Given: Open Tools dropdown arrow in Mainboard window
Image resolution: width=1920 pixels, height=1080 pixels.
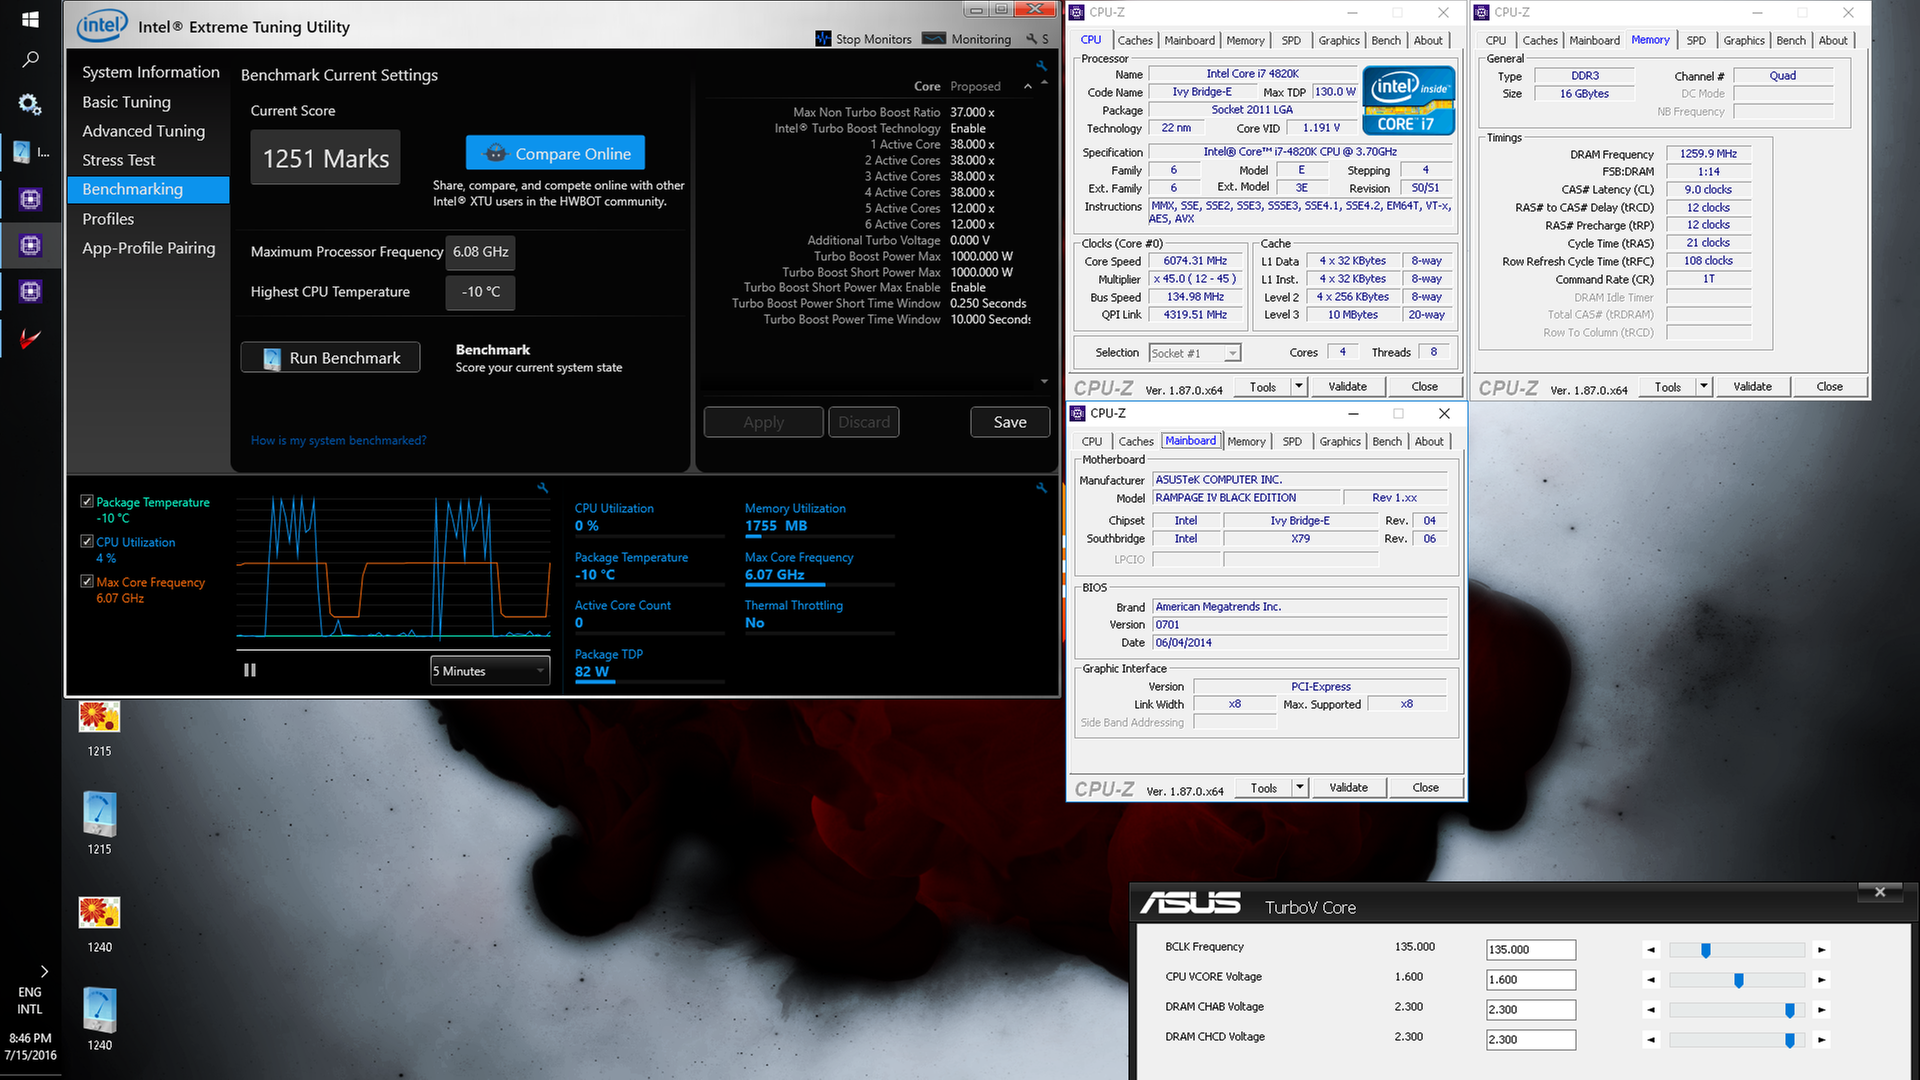Looking at the screenshot, I should point(1300,787).
